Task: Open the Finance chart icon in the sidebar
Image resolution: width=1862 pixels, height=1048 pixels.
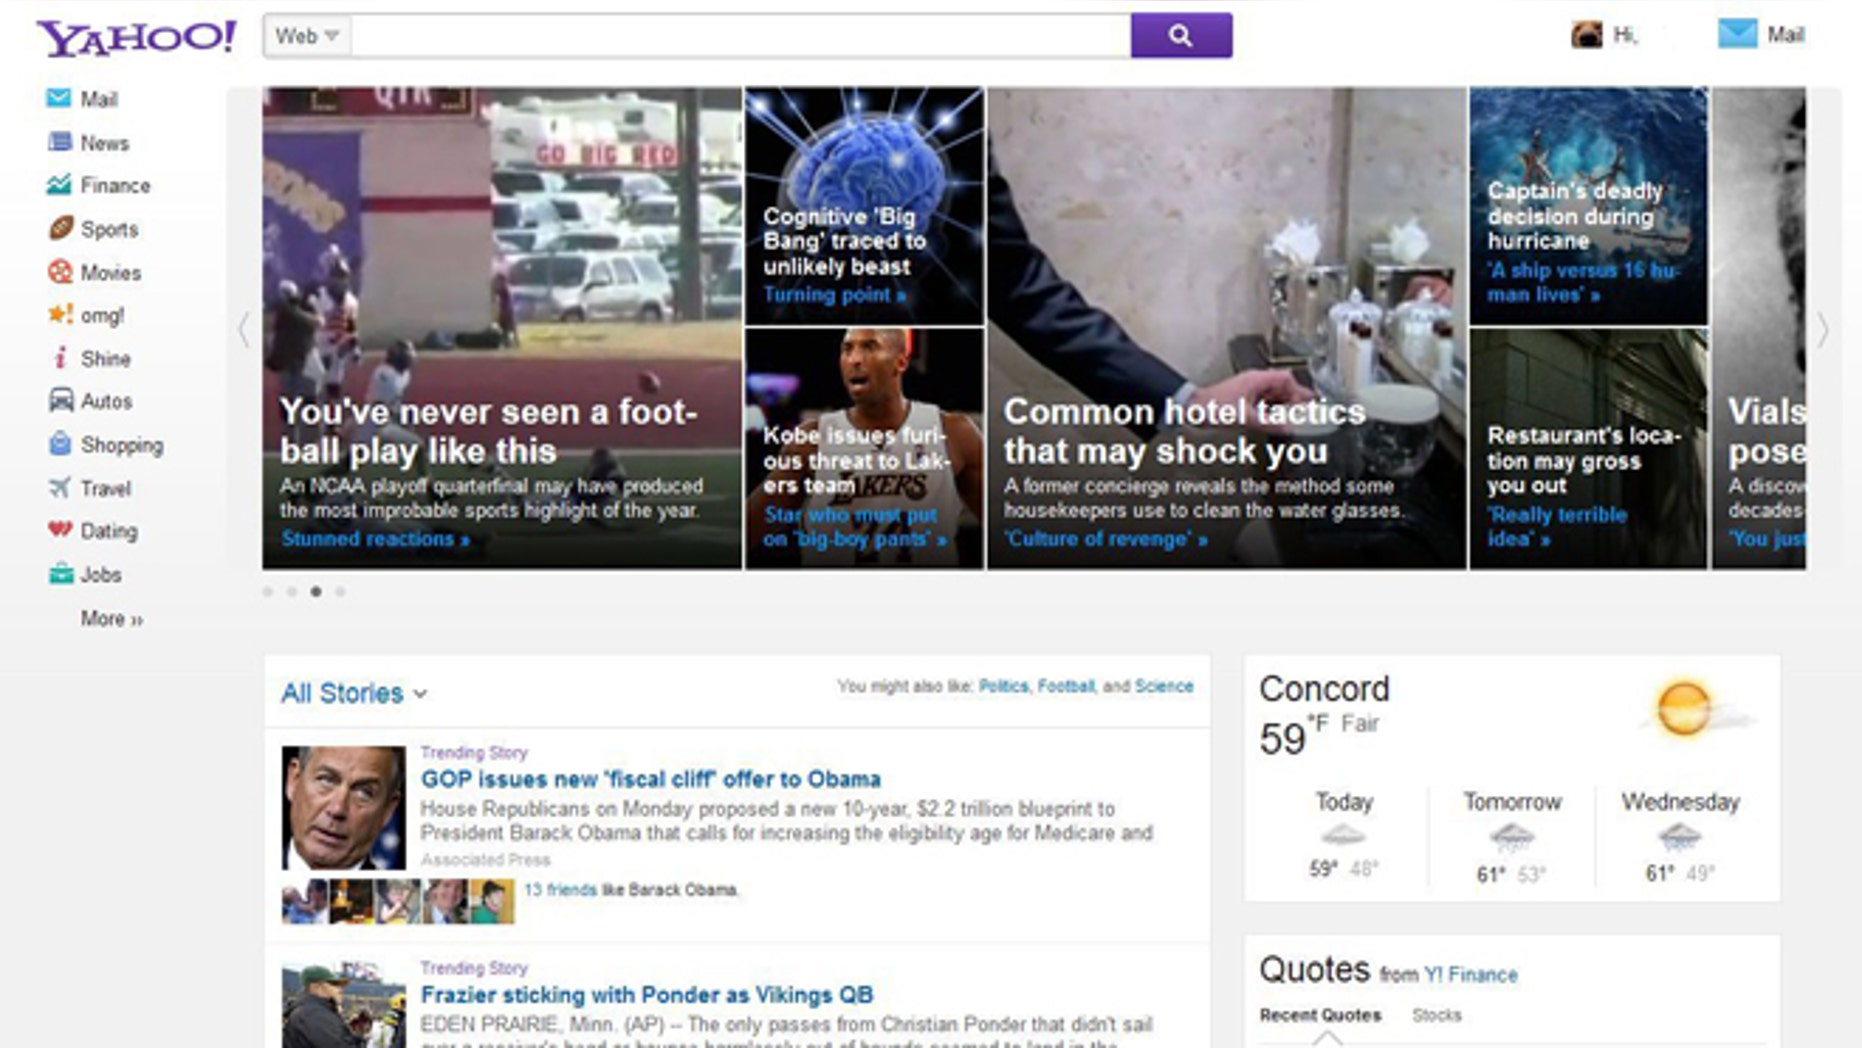Action: pyautogui.click(x=59, y=185)
